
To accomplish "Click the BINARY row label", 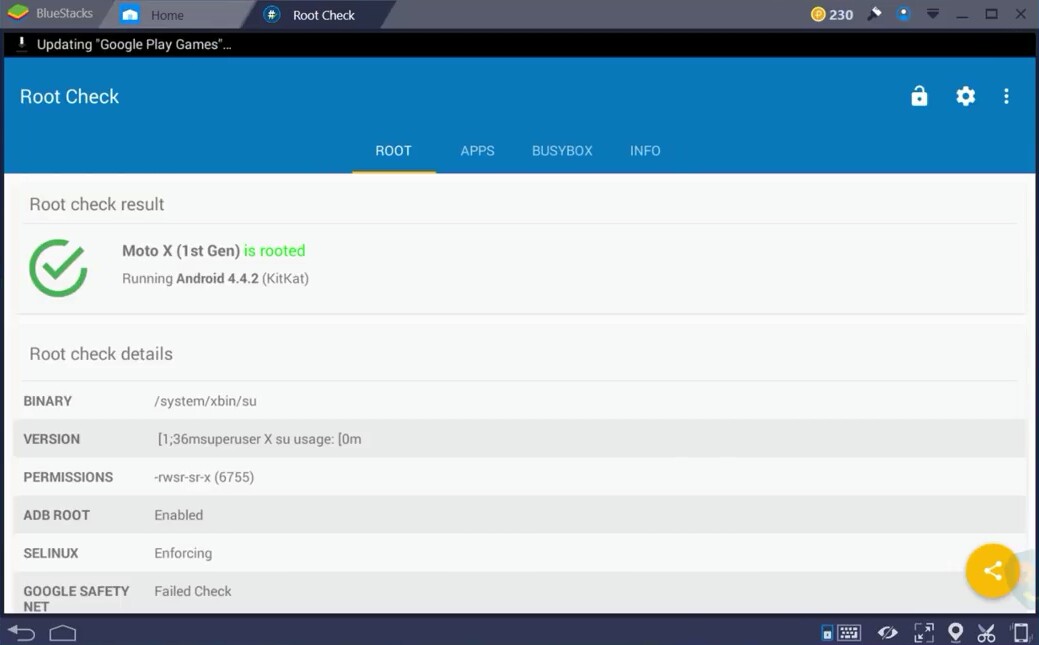I will pyautogui.click(x=48, y=401).
